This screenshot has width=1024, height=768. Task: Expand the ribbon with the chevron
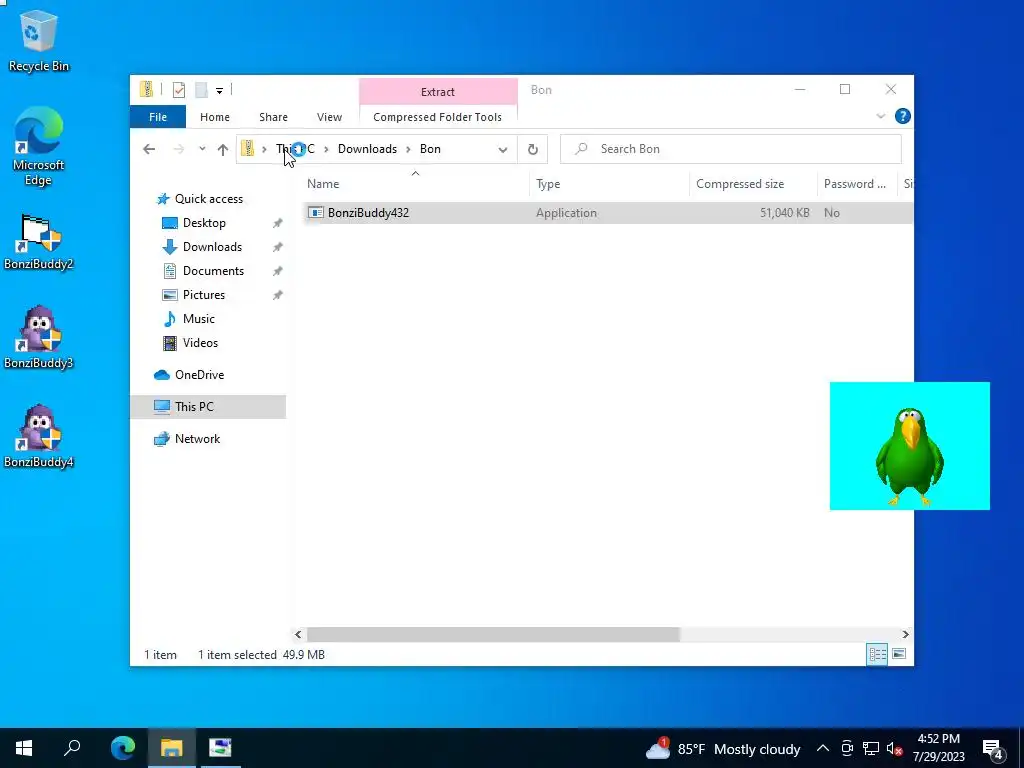(x=880, y=116)
